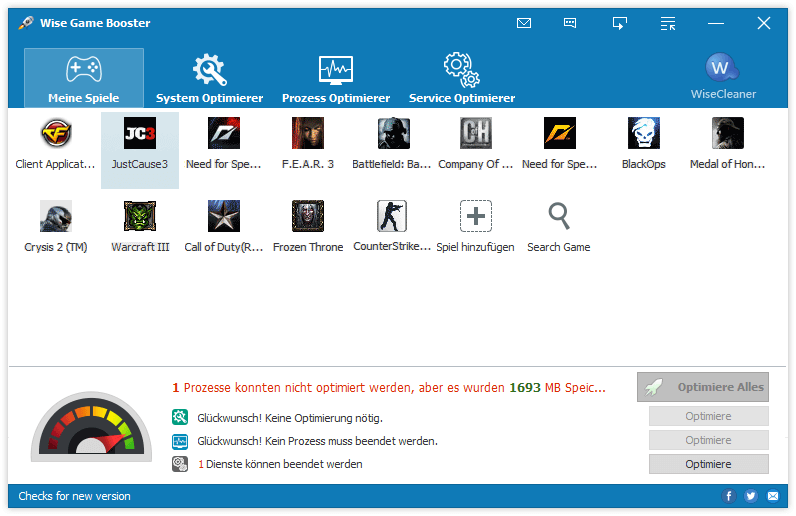This screenshot has height=516, width=796.
Task: Click 'Glückwunsch! Keine Optimierung nötig.' text
Action: 290,418
